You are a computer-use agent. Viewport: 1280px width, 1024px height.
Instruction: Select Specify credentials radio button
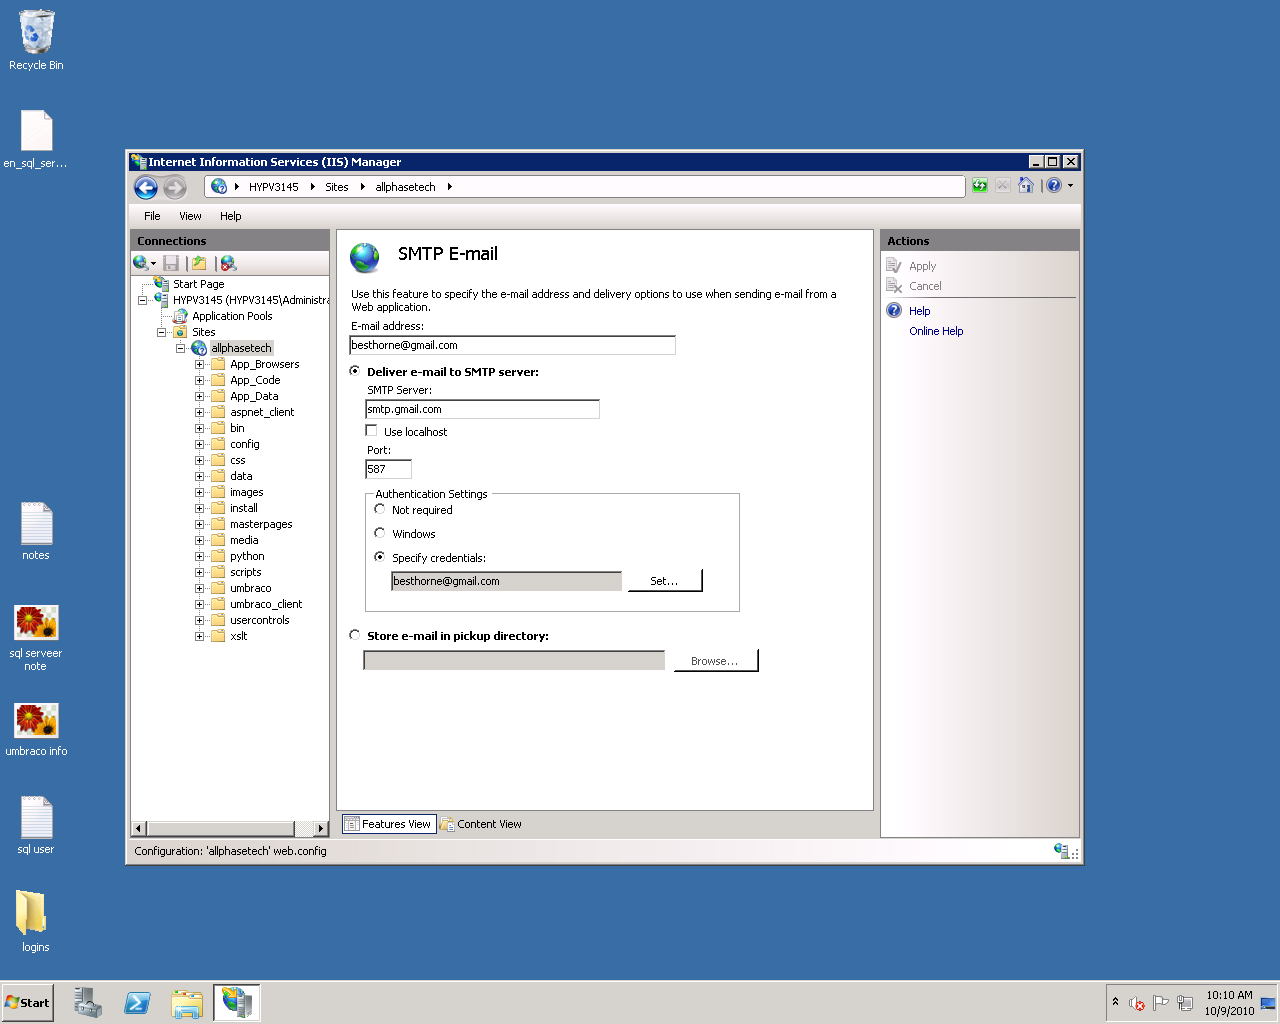380,557
